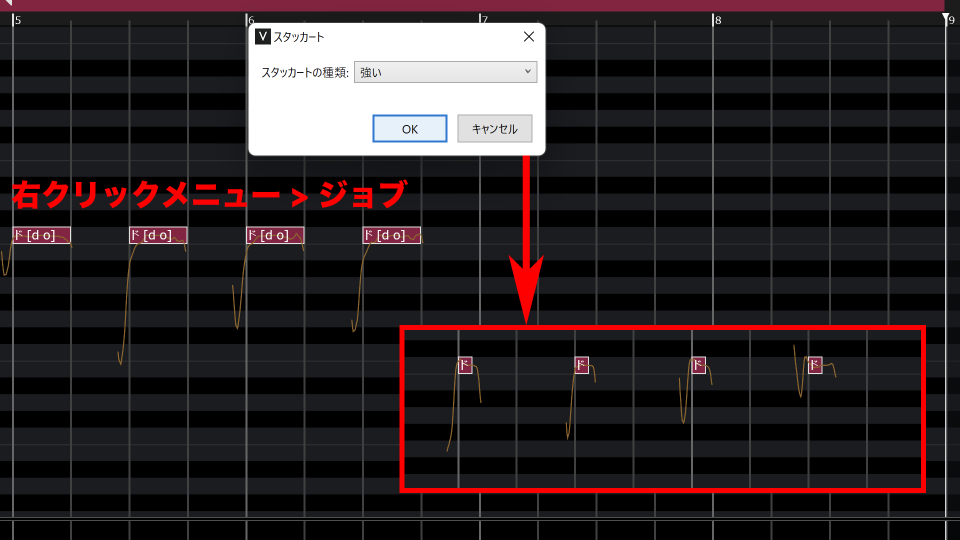The image size is (960, 540).
Task: Jump to measure 6 on the ruler
Action: [x=250, y=20]
